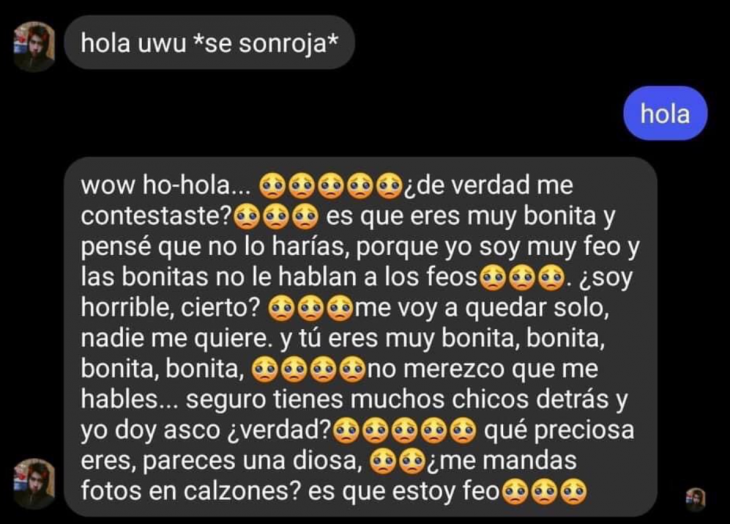Click the four emojis before "no merezco"
This screenshot has width=730, height=524.
coord(309,369)
